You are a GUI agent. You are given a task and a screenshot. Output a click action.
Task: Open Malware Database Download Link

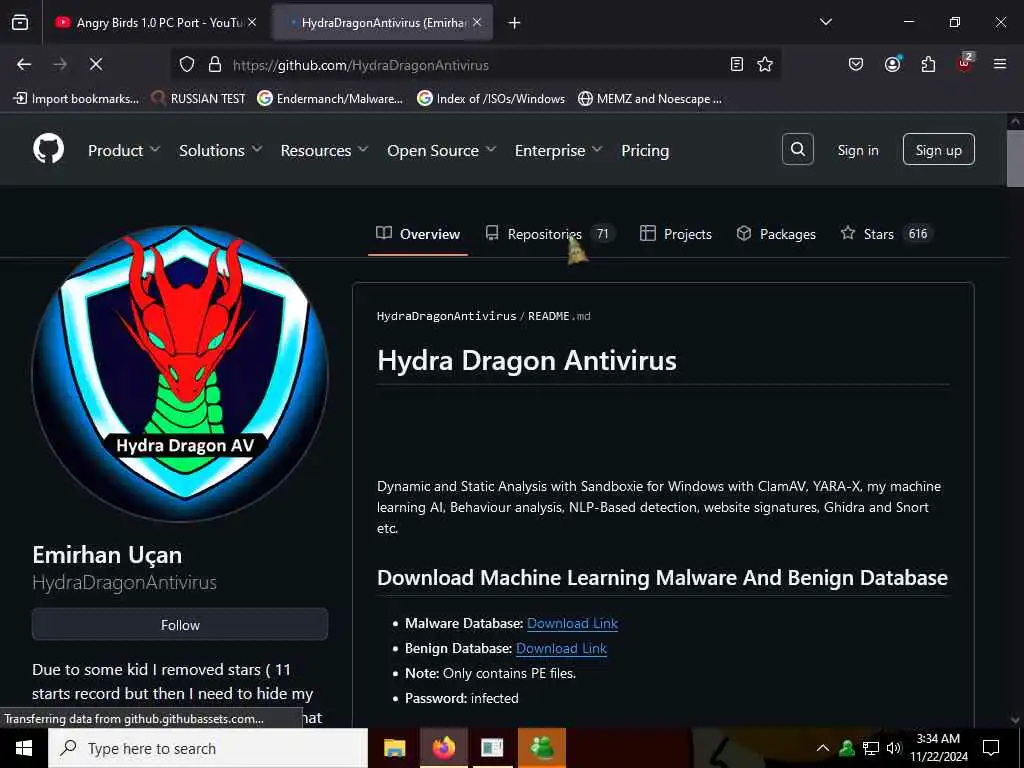pyautogui.click(x=572, y=623)
